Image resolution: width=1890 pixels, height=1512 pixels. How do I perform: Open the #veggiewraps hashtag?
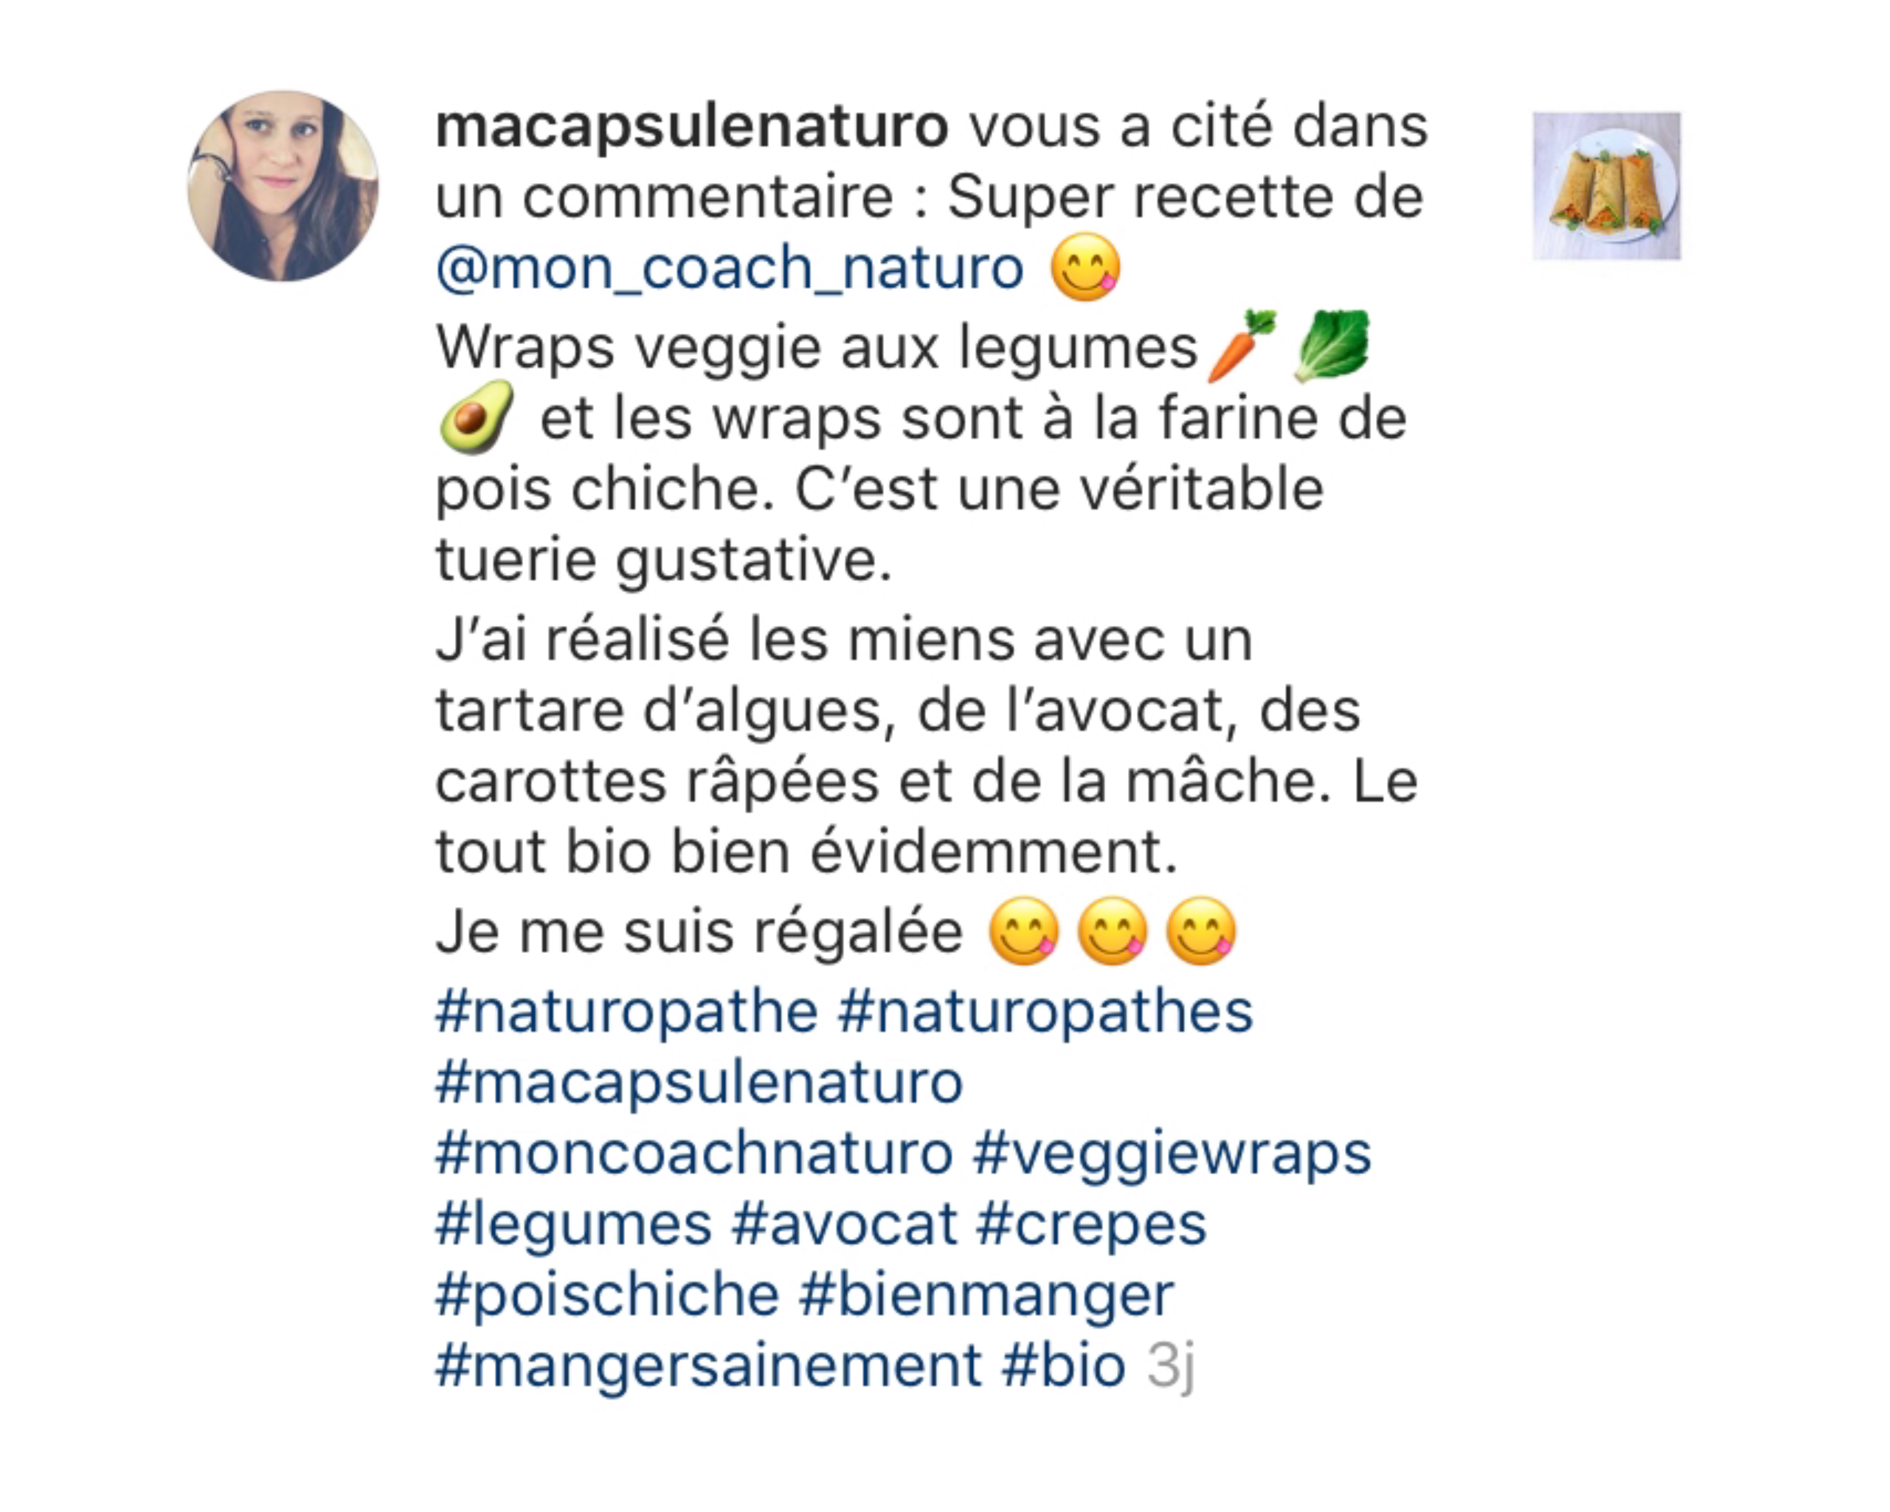coord(1172,1155)
